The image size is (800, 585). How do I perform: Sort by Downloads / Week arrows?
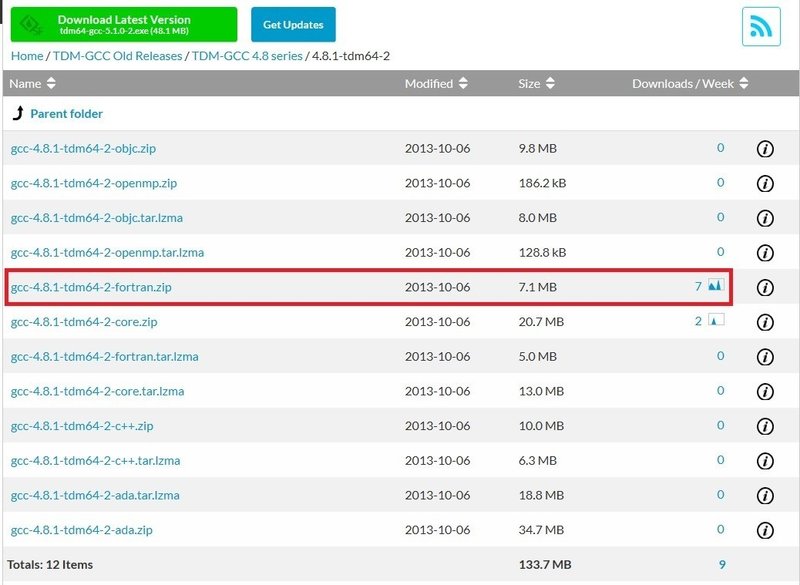(x=744, y=83)
